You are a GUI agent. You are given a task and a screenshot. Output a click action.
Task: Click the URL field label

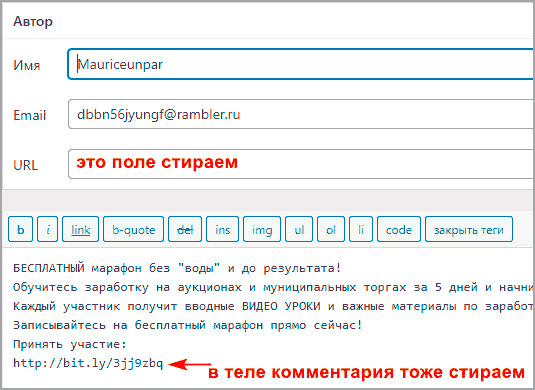click(26, 165)
